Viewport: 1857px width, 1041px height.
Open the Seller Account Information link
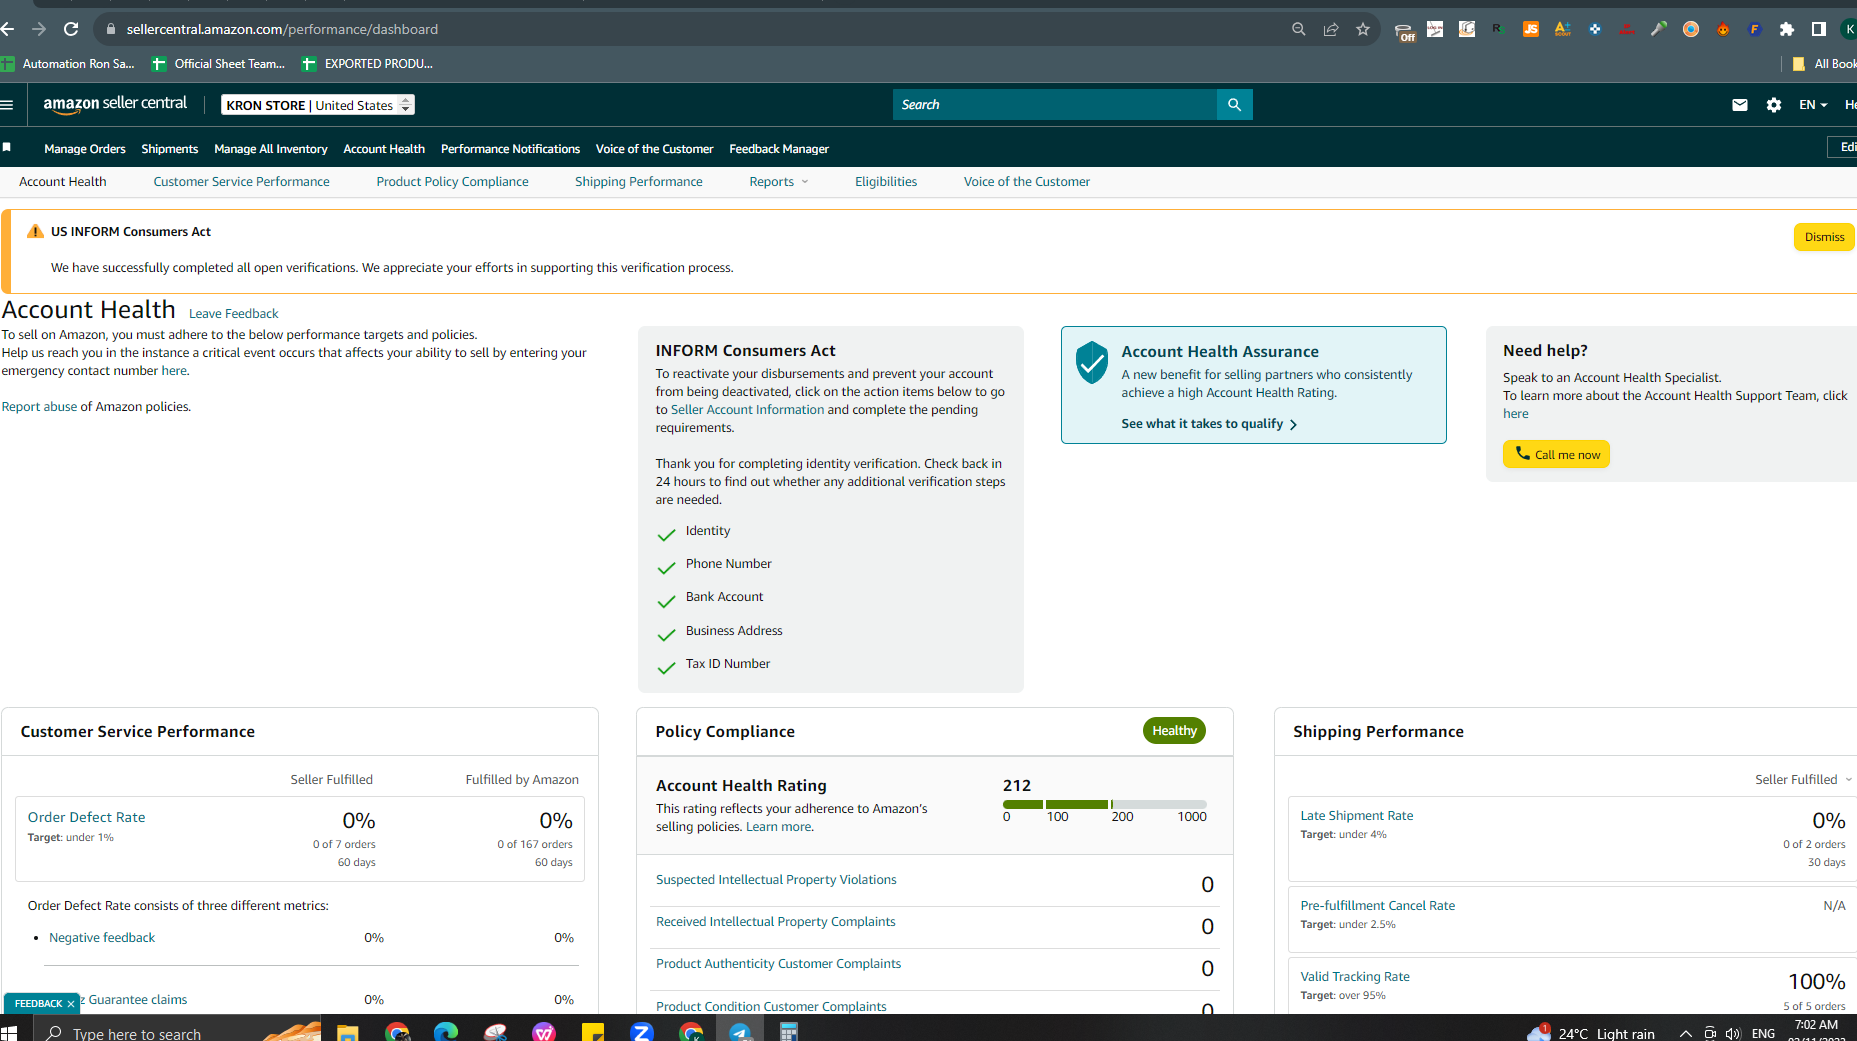click(747, 410)
